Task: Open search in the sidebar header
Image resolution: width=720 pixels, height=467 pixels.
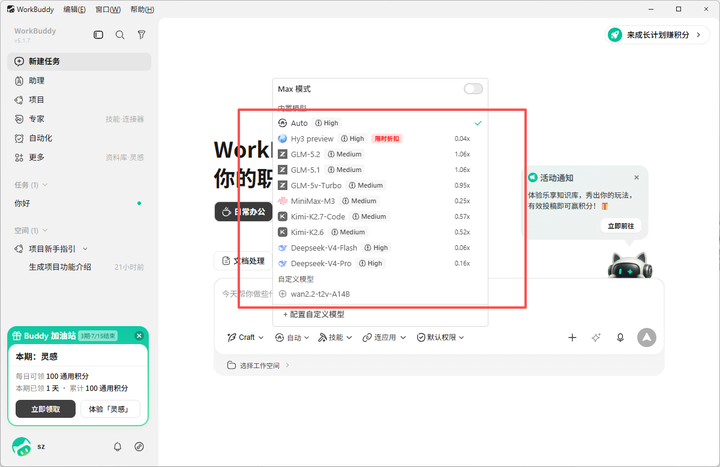Action: click(x=120, y=35)
